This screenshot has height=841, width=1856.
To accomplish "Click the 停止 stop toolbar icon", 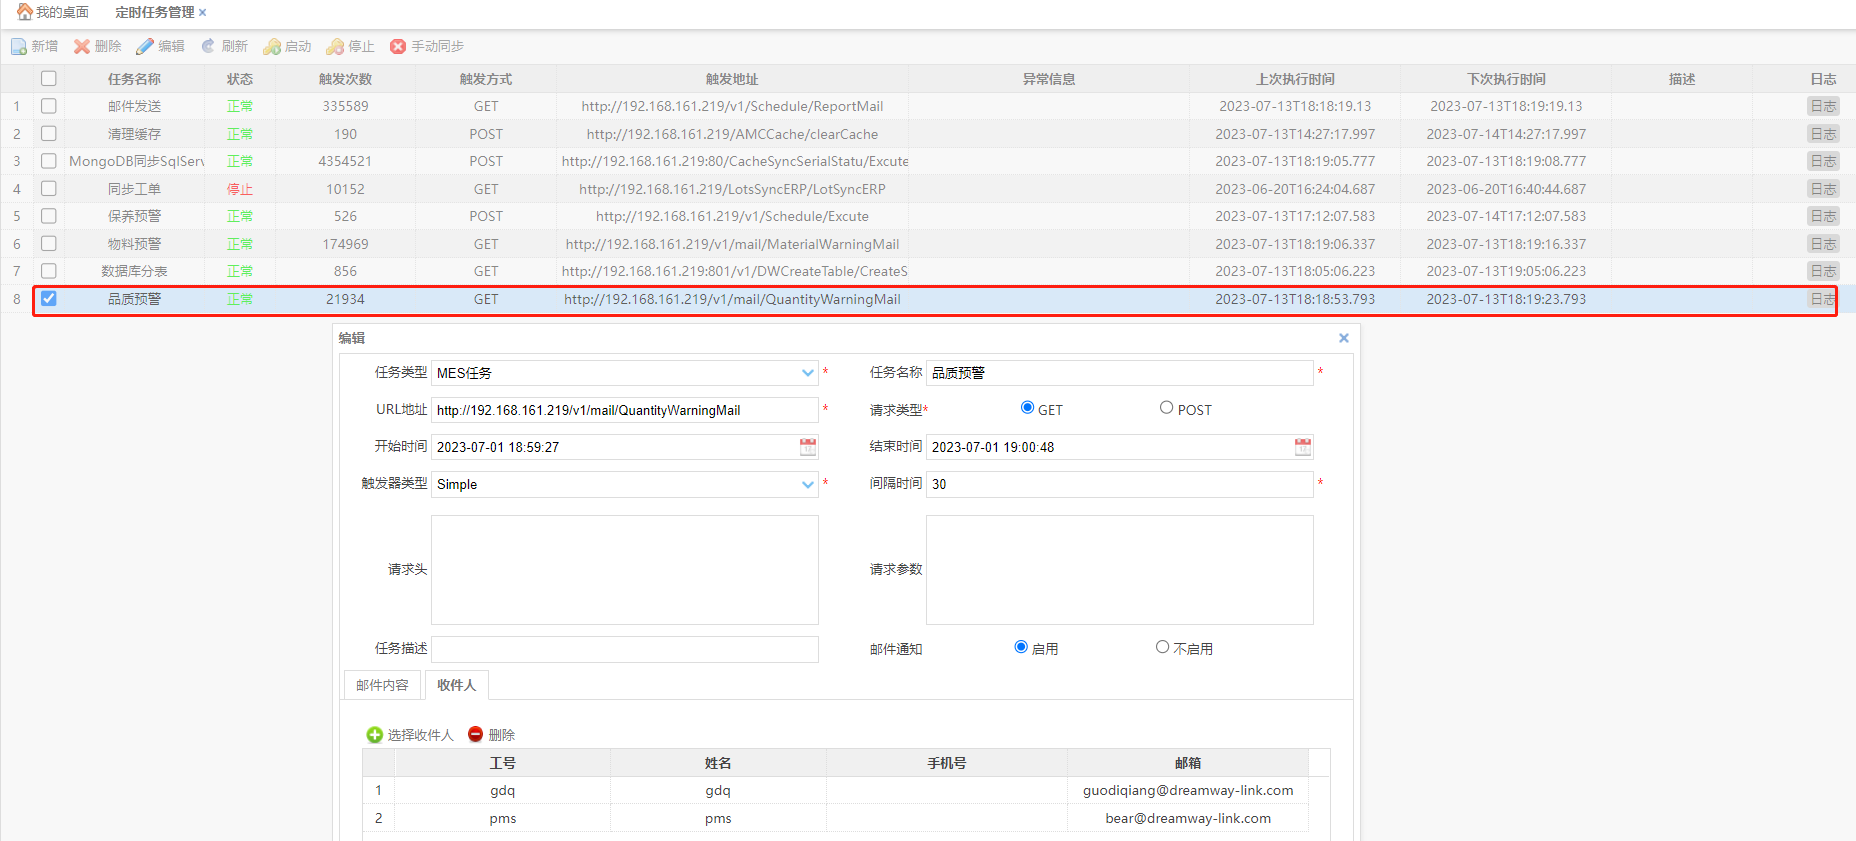I will (335, 47).
